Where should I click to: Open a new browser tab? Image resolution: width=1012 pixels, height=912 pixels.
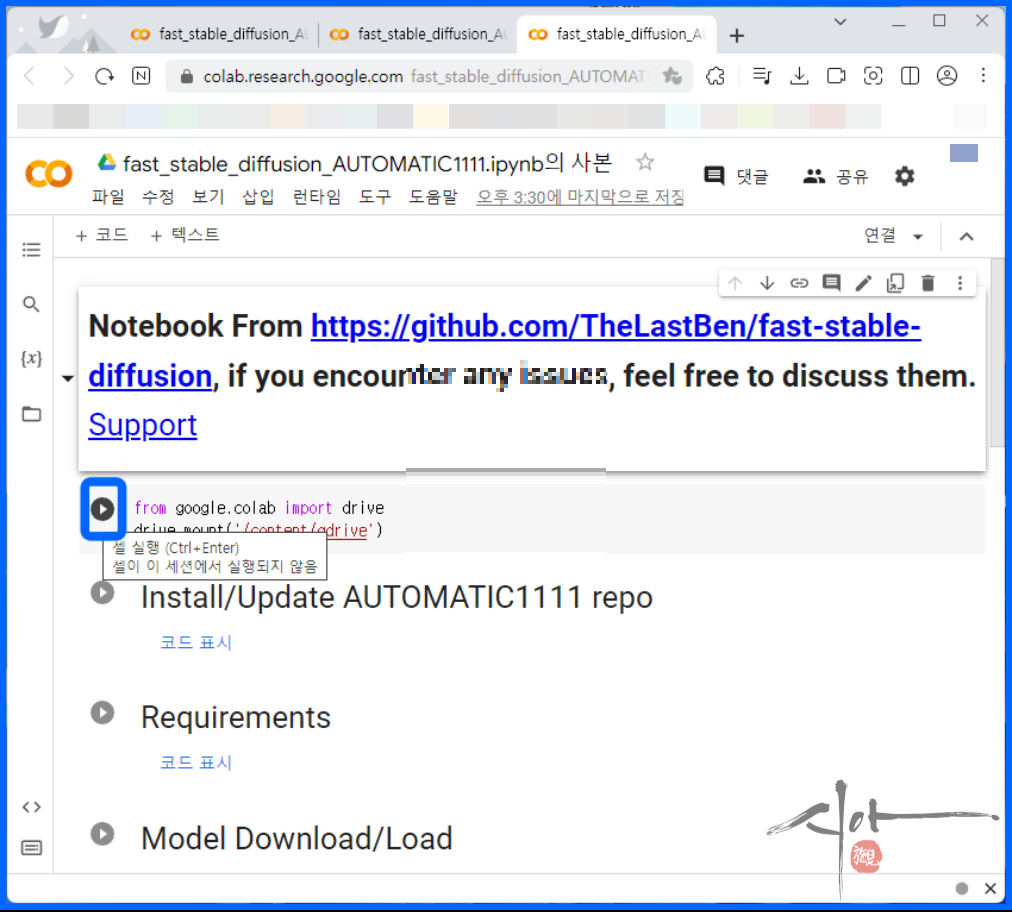736,35
